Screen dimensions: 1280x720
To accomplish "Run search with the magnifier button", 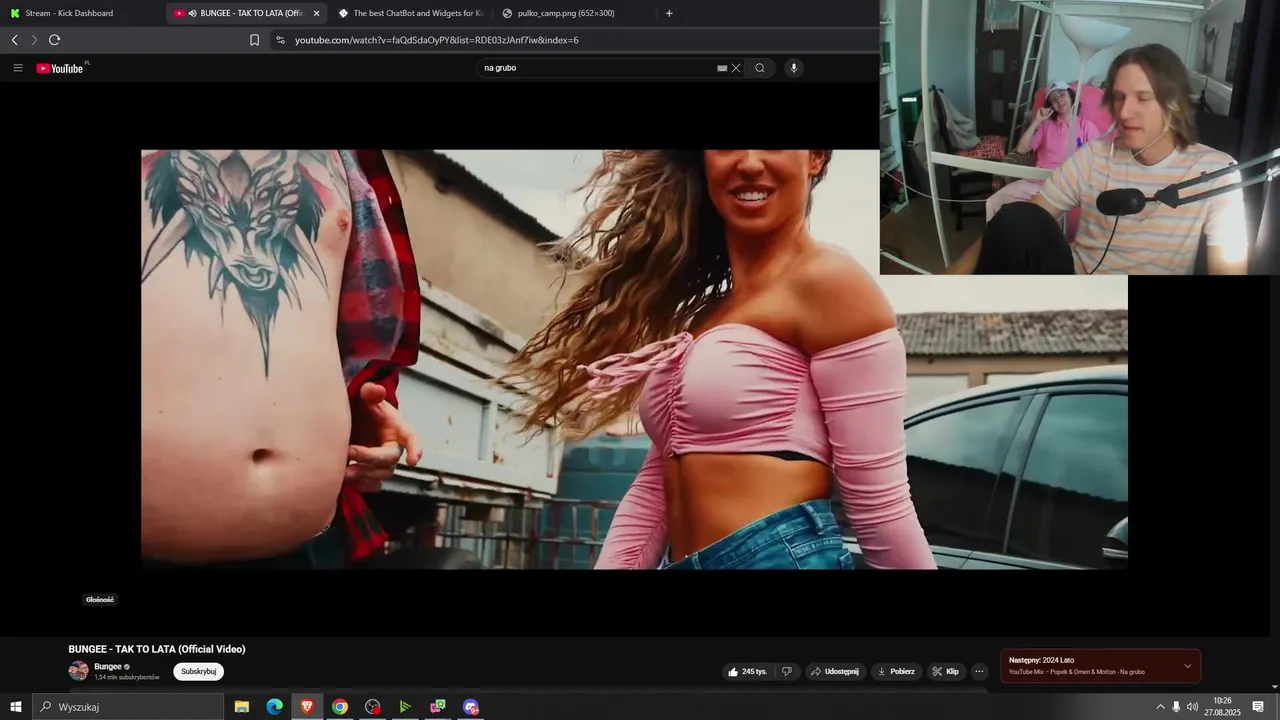I will (x=760, y=68).
